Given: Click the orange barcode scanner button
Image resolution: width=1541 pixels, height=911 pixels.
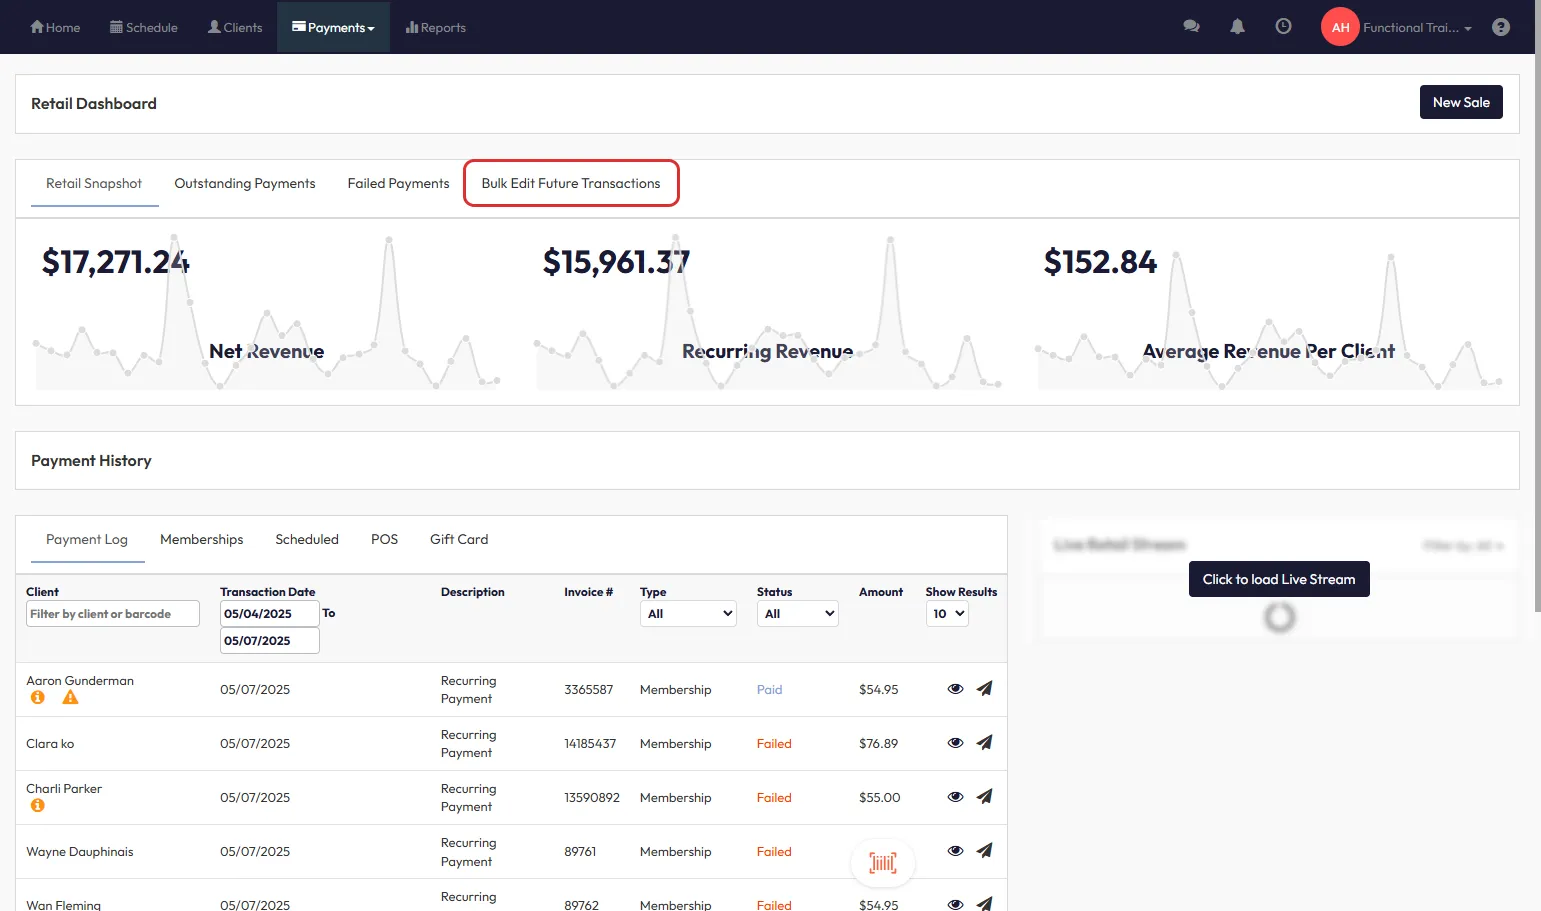Looking at the screenshot, I should pos(882,862).
